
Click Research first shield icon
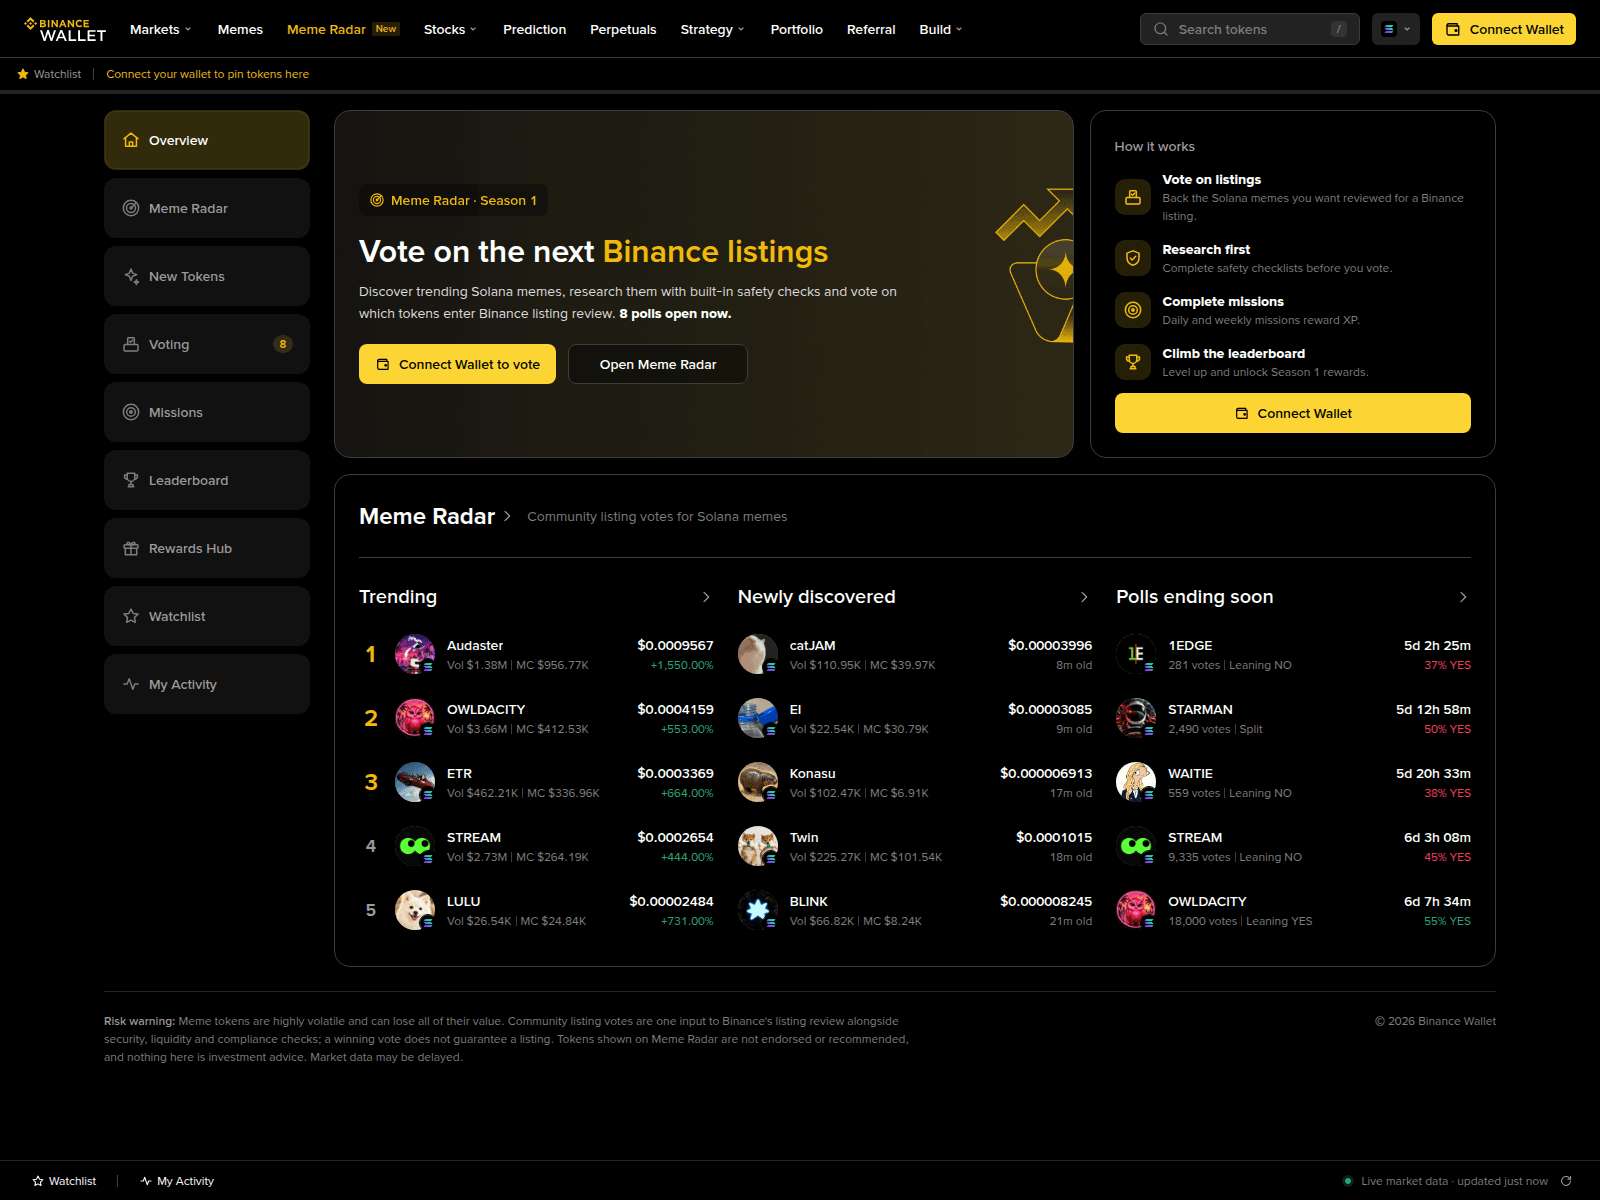coord(1133,258)
